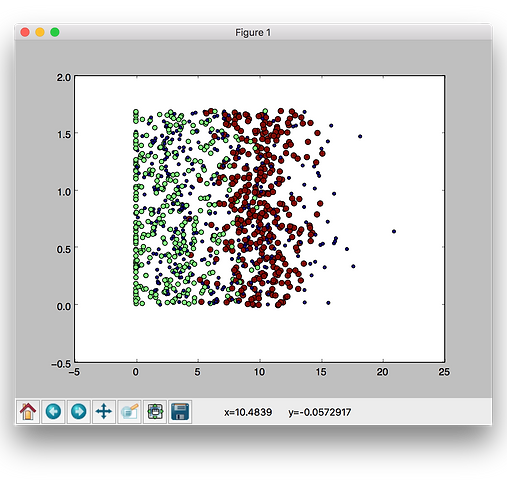Screen dimensions: 507x485
Task: Click the x-axis tick label 20
Action: pos(383,372)
